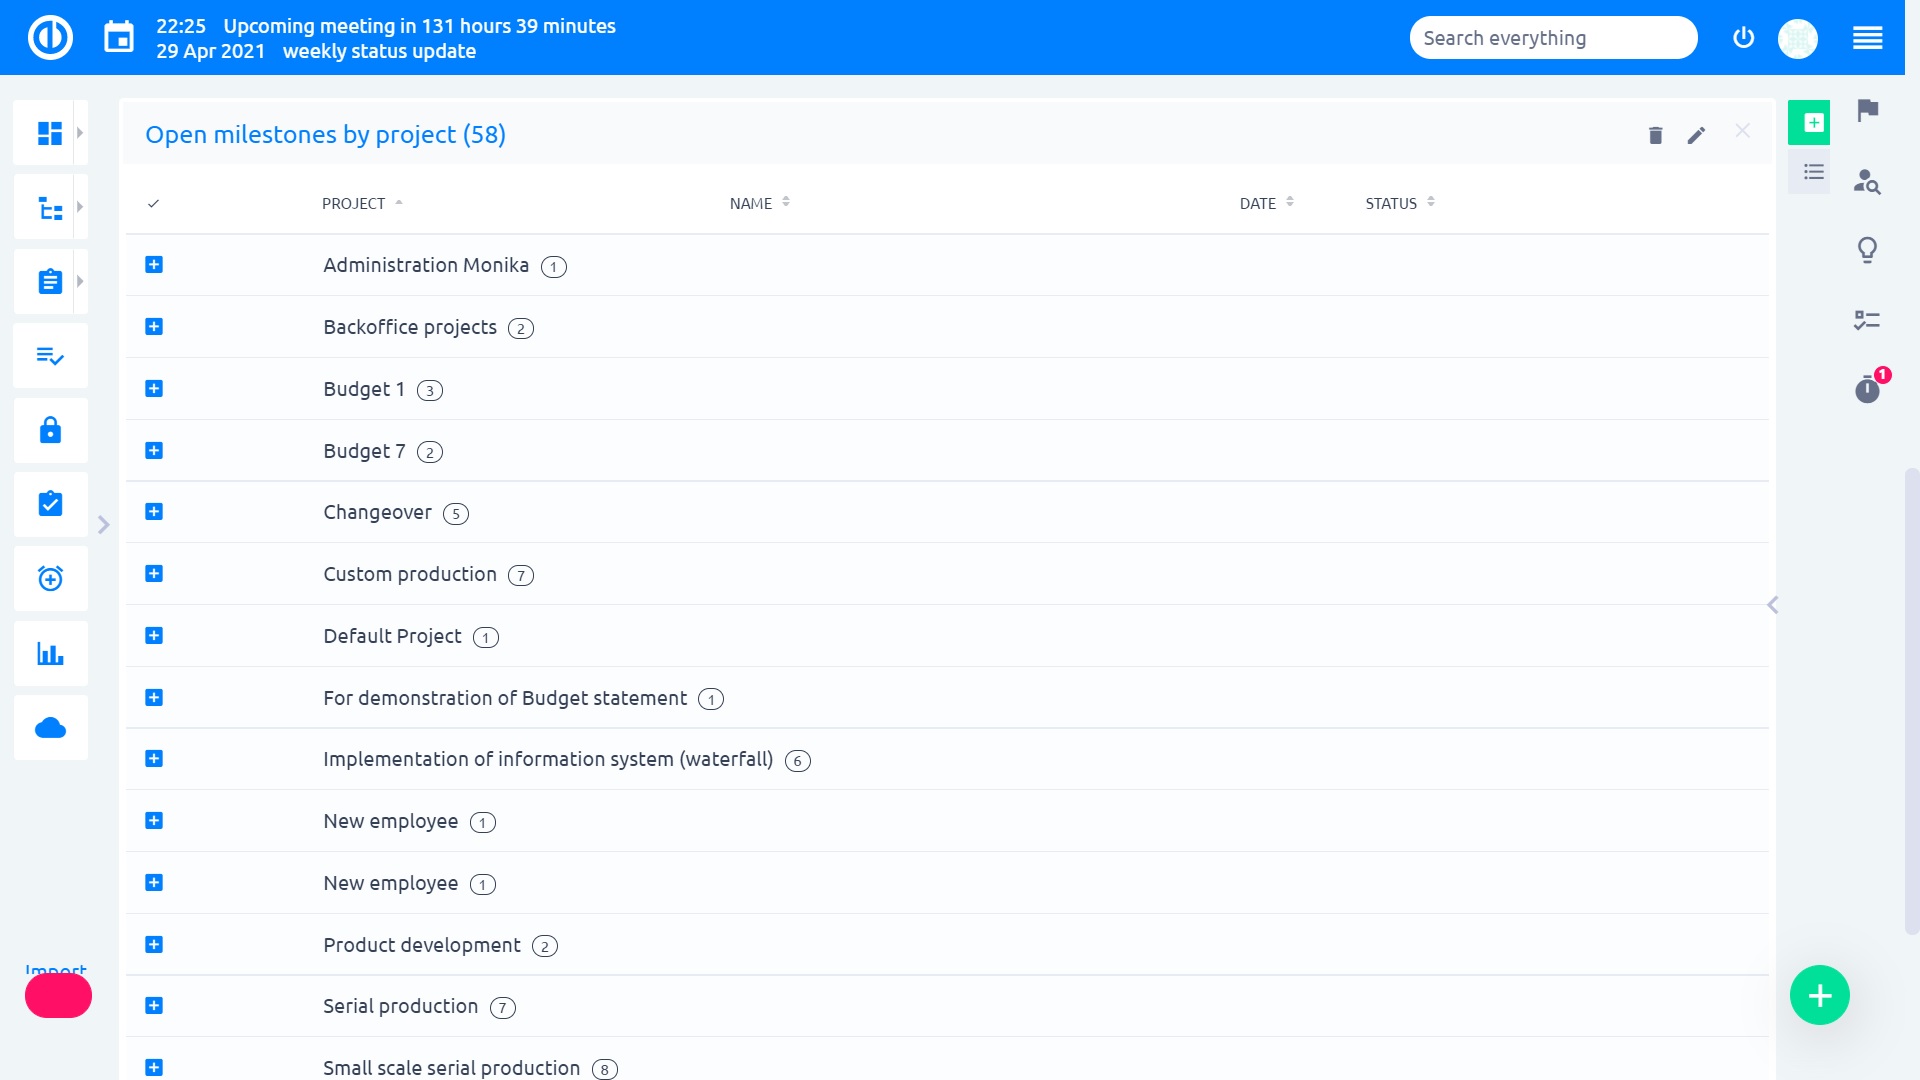The width and height of the screenshot is (1920, 1080).
Task: Click the pencil edit icon
Action: pyautogui.click(x=1696, y=135)
